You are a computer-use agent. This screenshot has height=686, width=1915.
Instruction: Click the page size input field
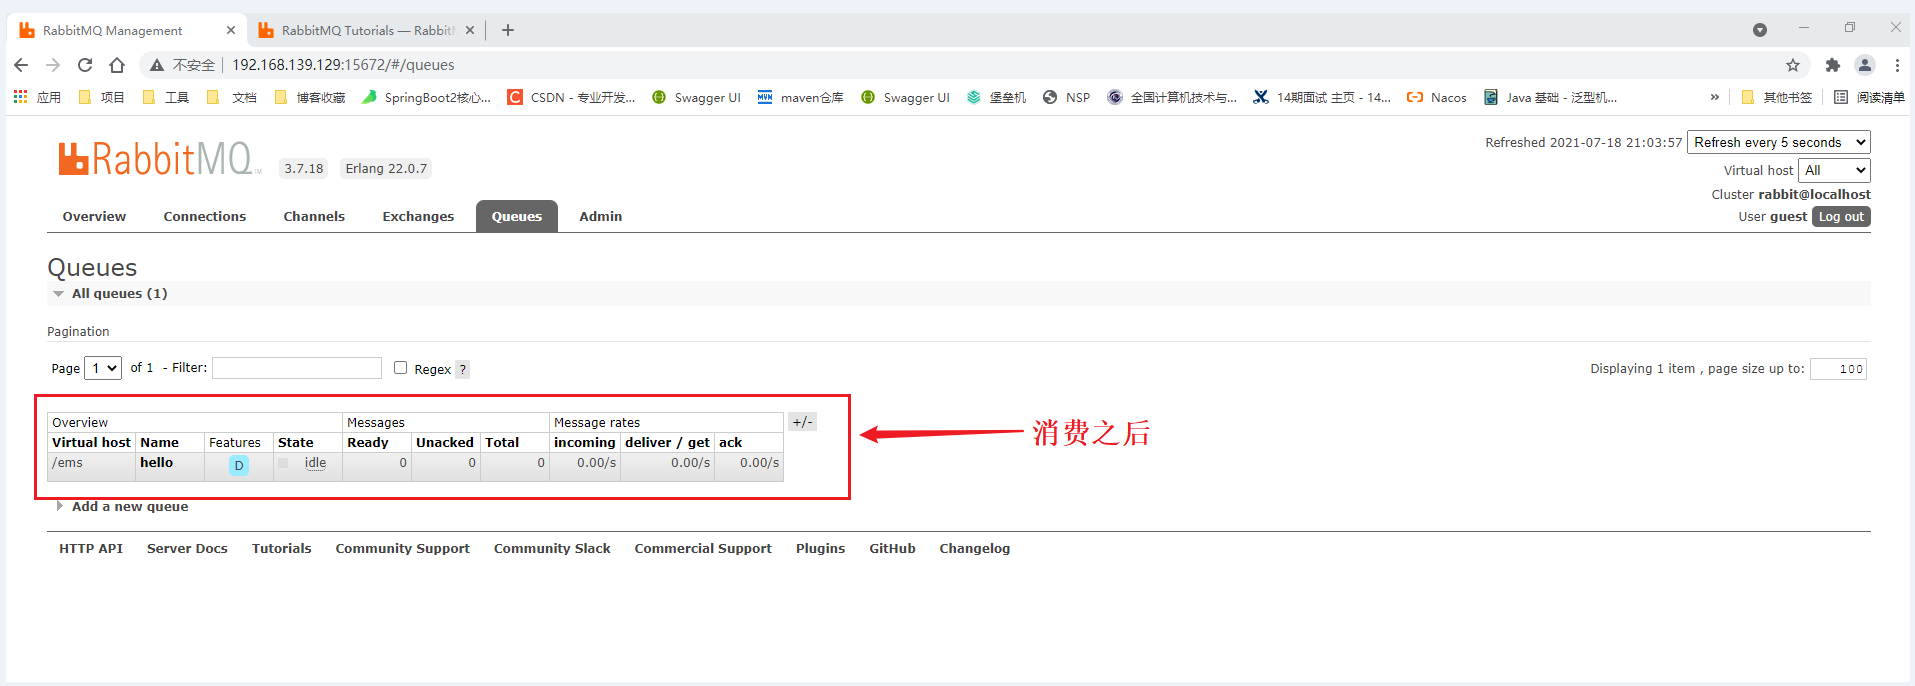click(x=1838, y=369)
